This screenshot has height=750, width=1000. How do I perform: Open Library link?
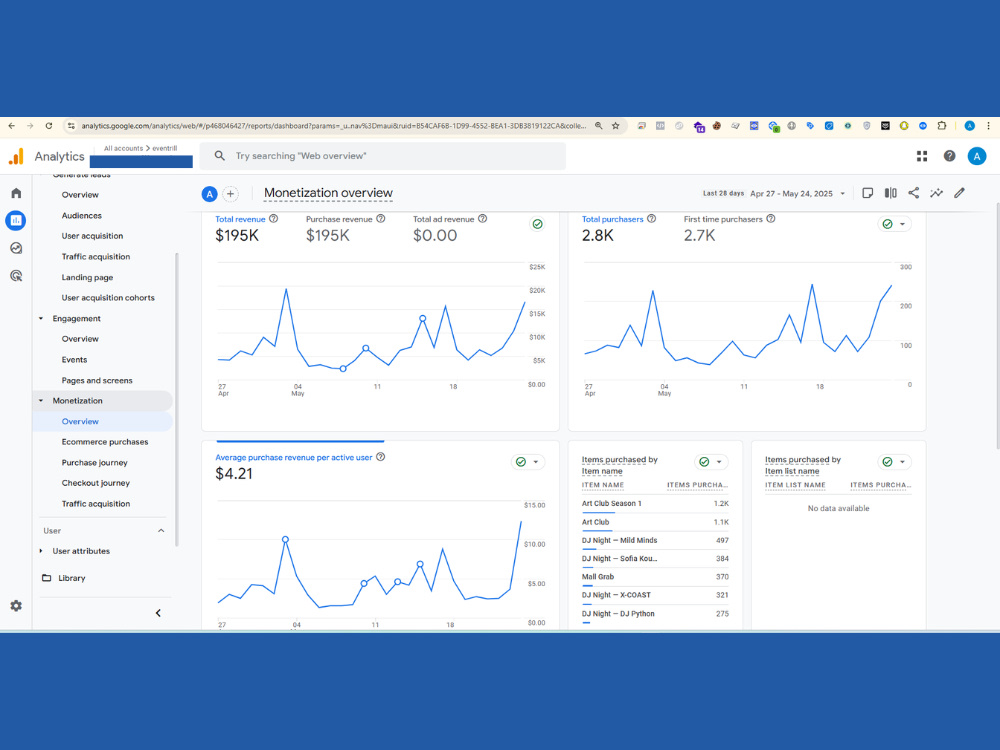71,578
